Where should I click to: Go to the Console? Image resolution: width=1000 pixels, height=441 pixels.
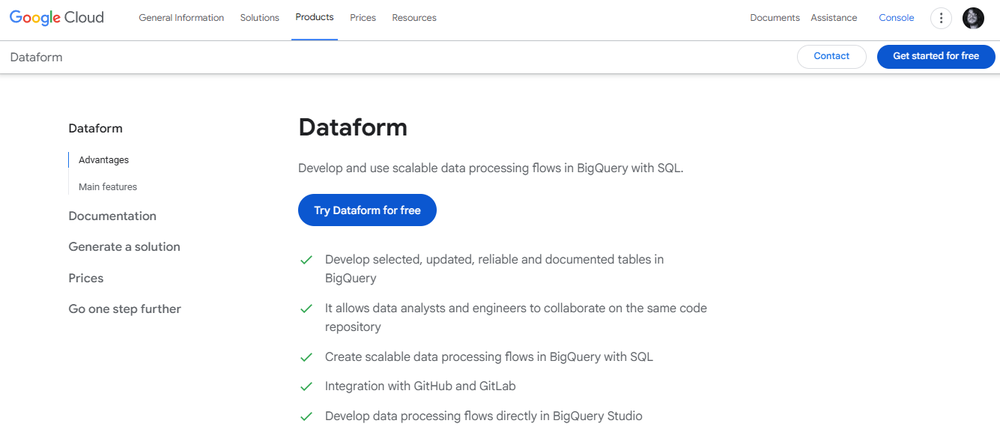(x=896, y=18)
